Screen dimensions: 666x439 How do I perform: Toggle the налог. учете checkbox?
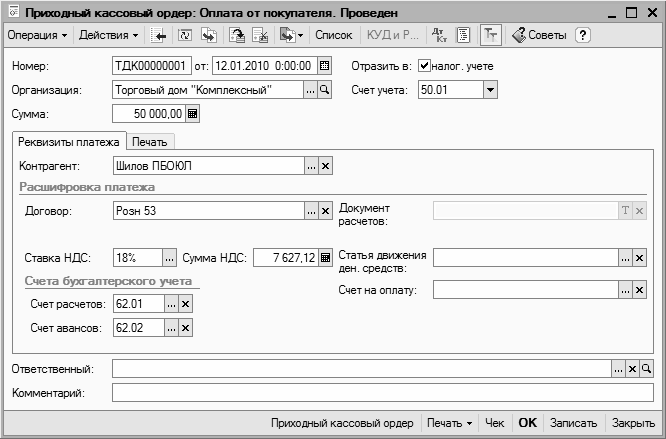[x=424, y=66]
